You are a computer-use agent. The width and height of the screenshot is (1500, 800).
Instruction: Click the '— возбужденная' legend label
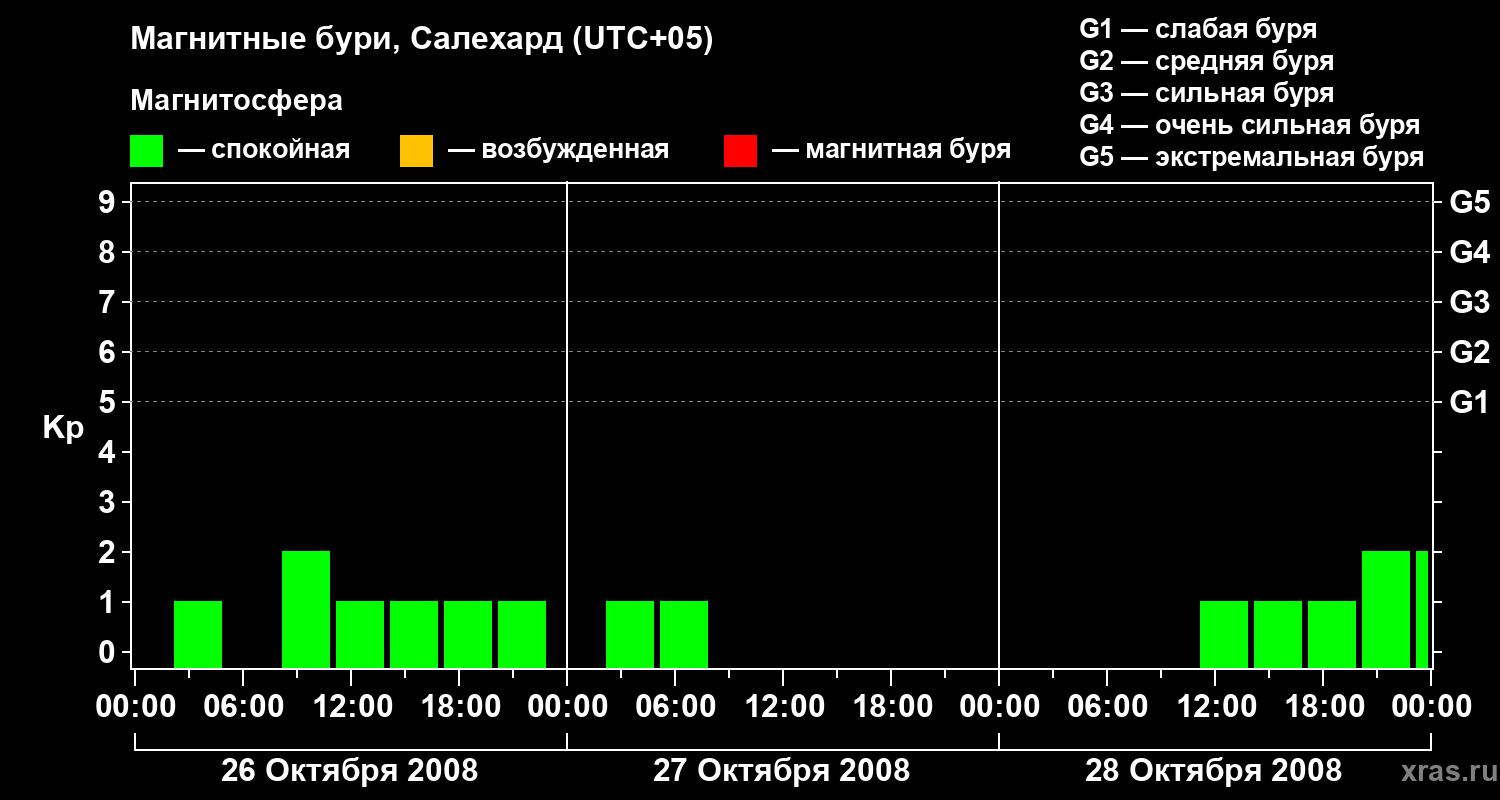(x=559, y=150)
